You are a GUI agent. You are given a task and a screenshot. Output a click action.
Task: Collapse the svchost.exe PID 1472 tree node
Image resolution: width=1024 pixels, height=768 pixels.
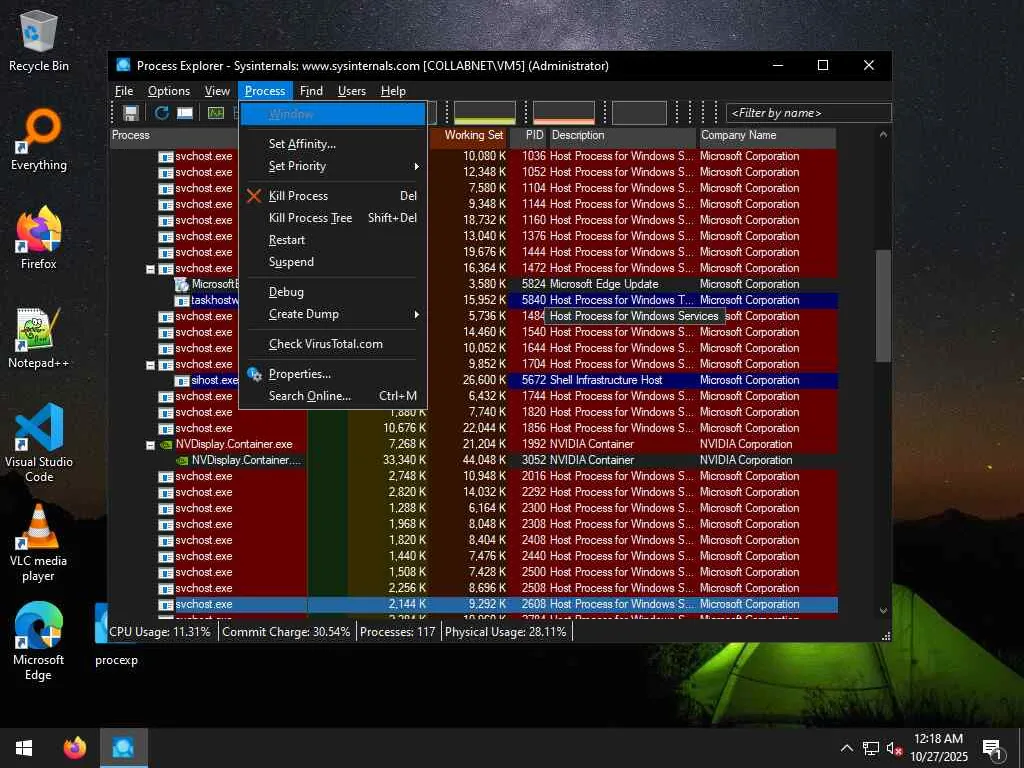click(150, 268)
